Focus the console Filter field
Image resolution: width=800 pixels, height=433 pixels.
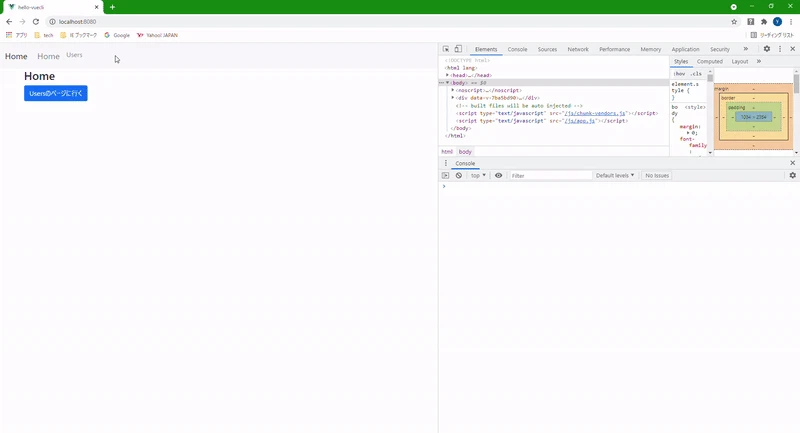pyautogui.click(x=551, y=175)
